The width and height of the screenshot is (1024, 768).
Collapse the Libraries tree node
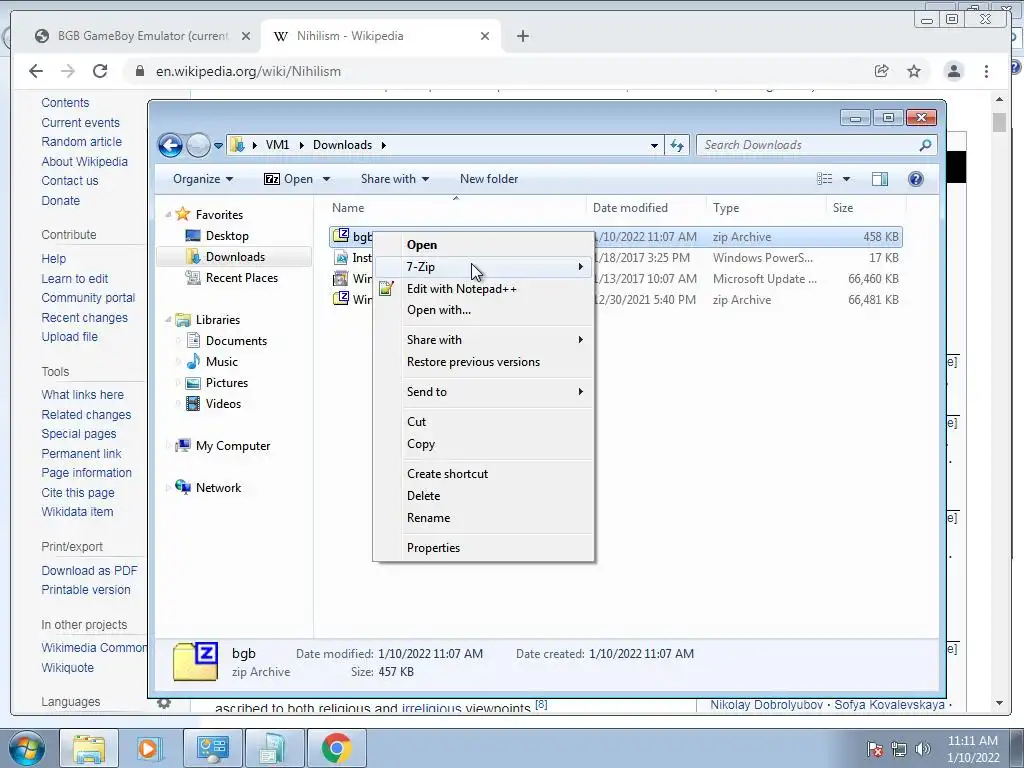(x=168, y=319)
